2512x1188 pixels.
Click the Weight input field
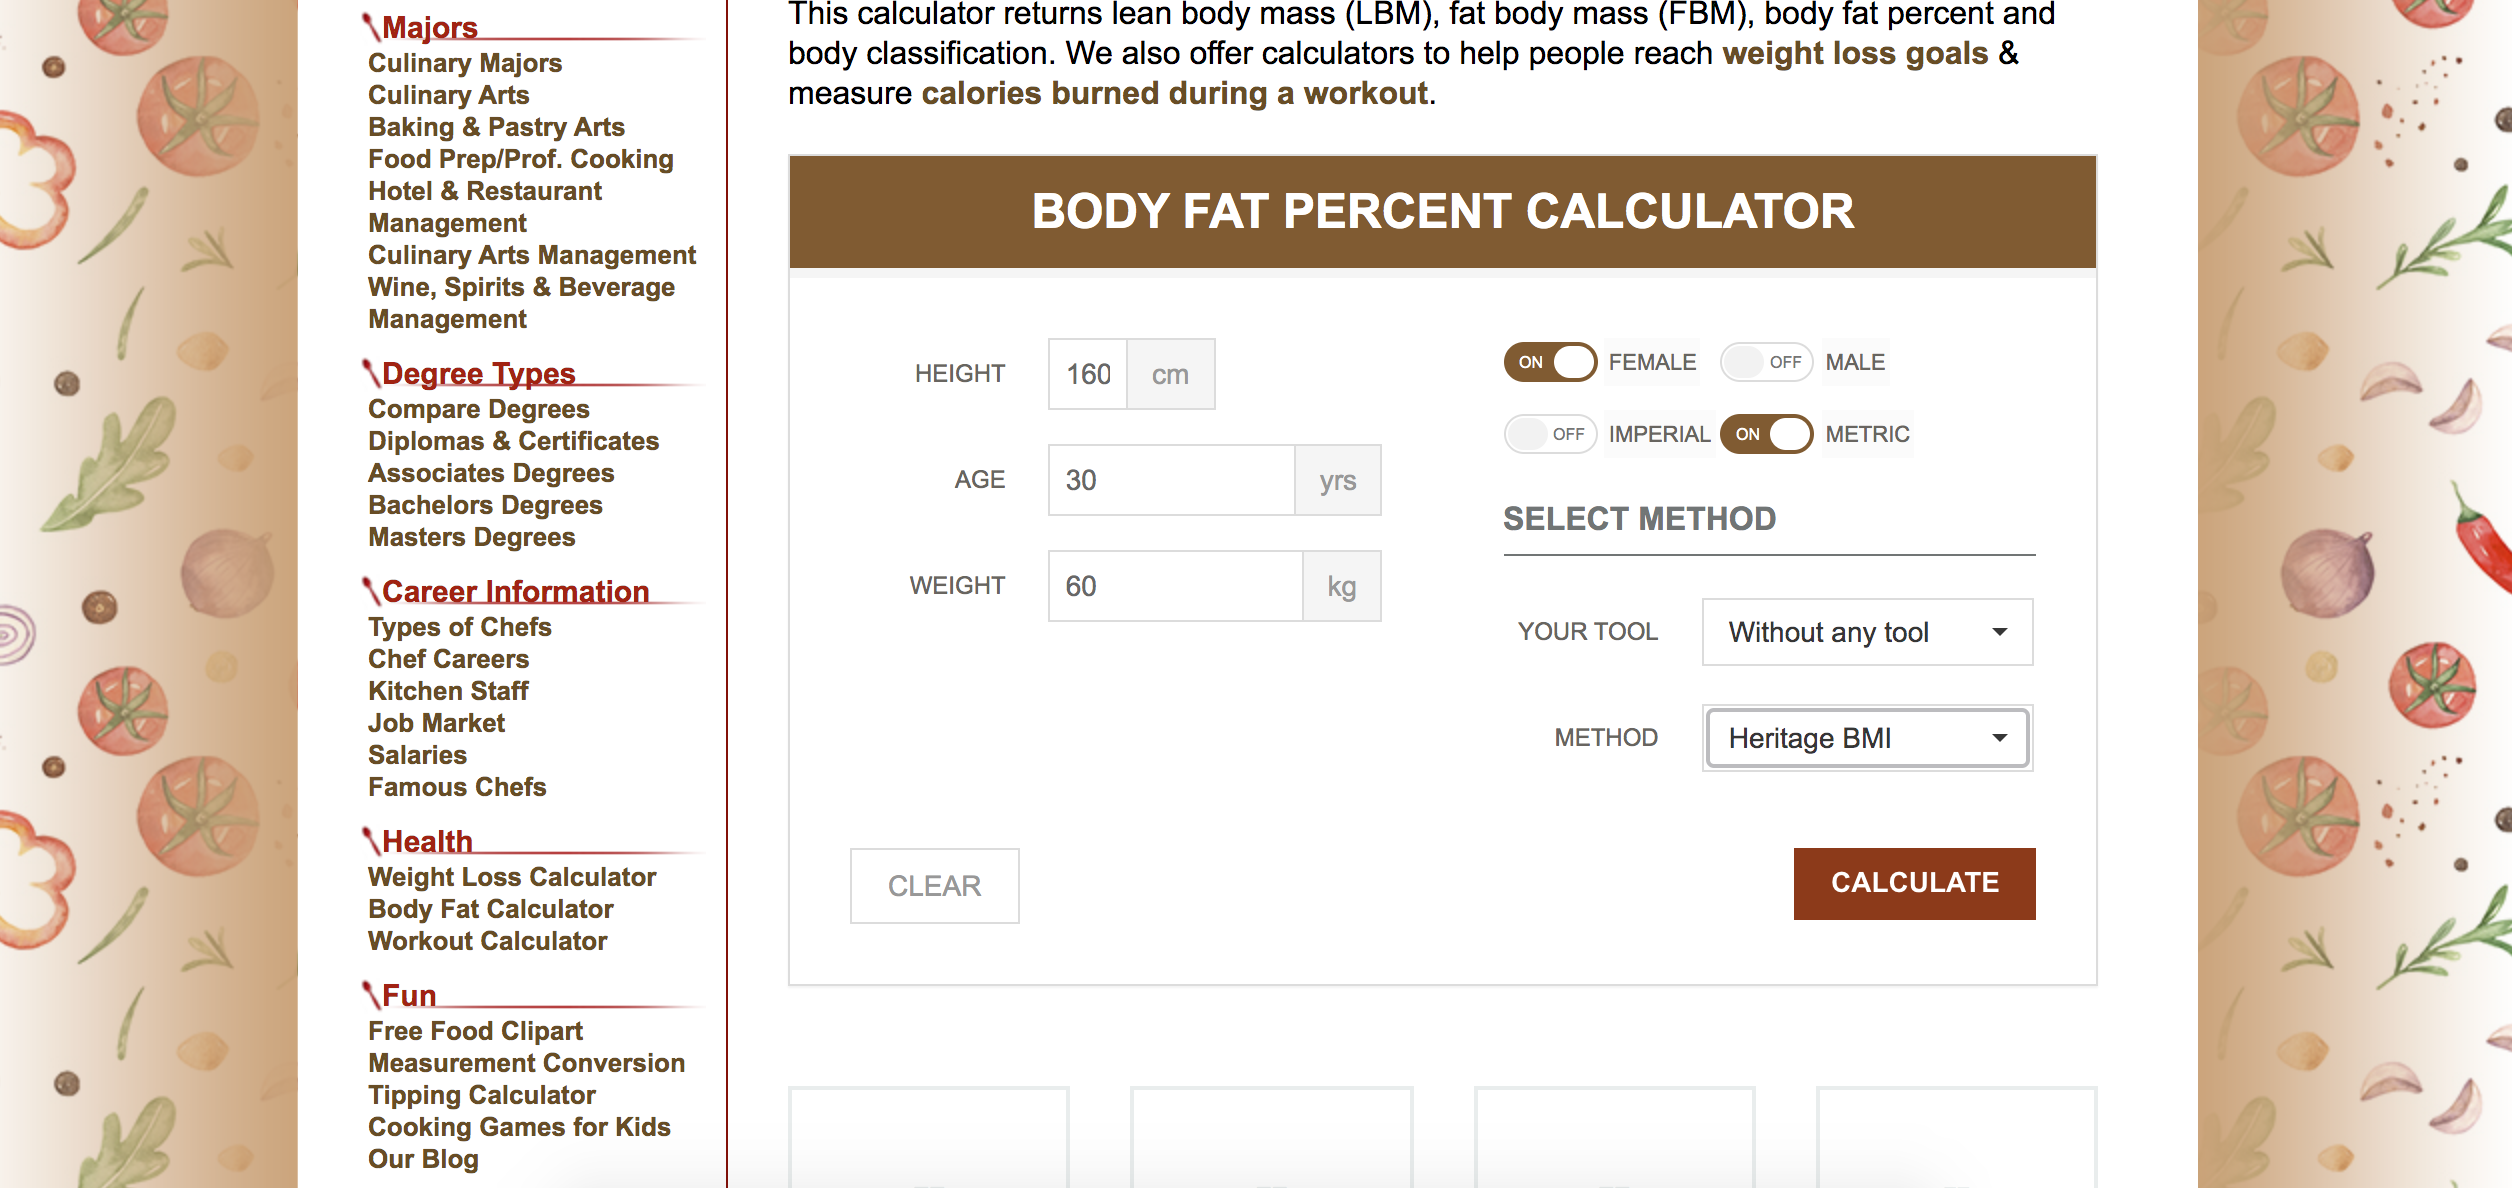[x=1174, y=586]
